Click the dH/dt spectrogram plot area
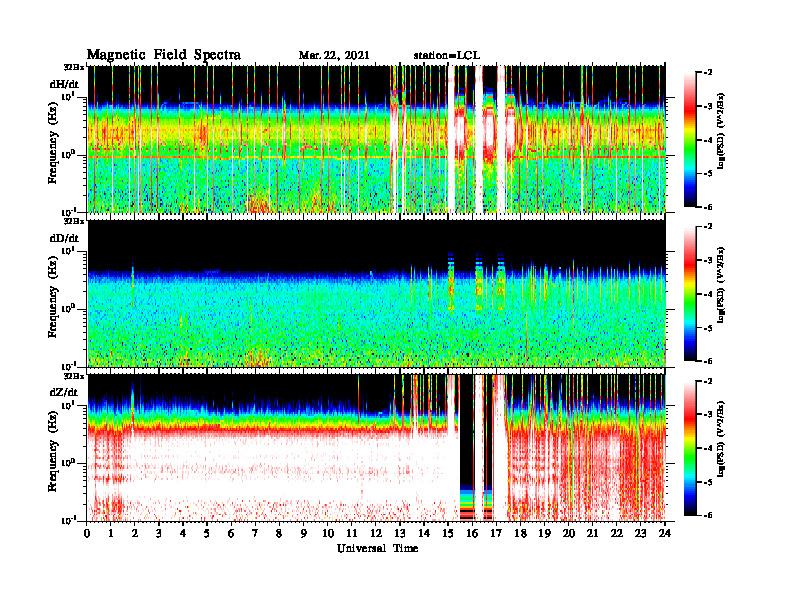This screenshot has height=612, width=792. pyautogui.click(x=376, y=139)
